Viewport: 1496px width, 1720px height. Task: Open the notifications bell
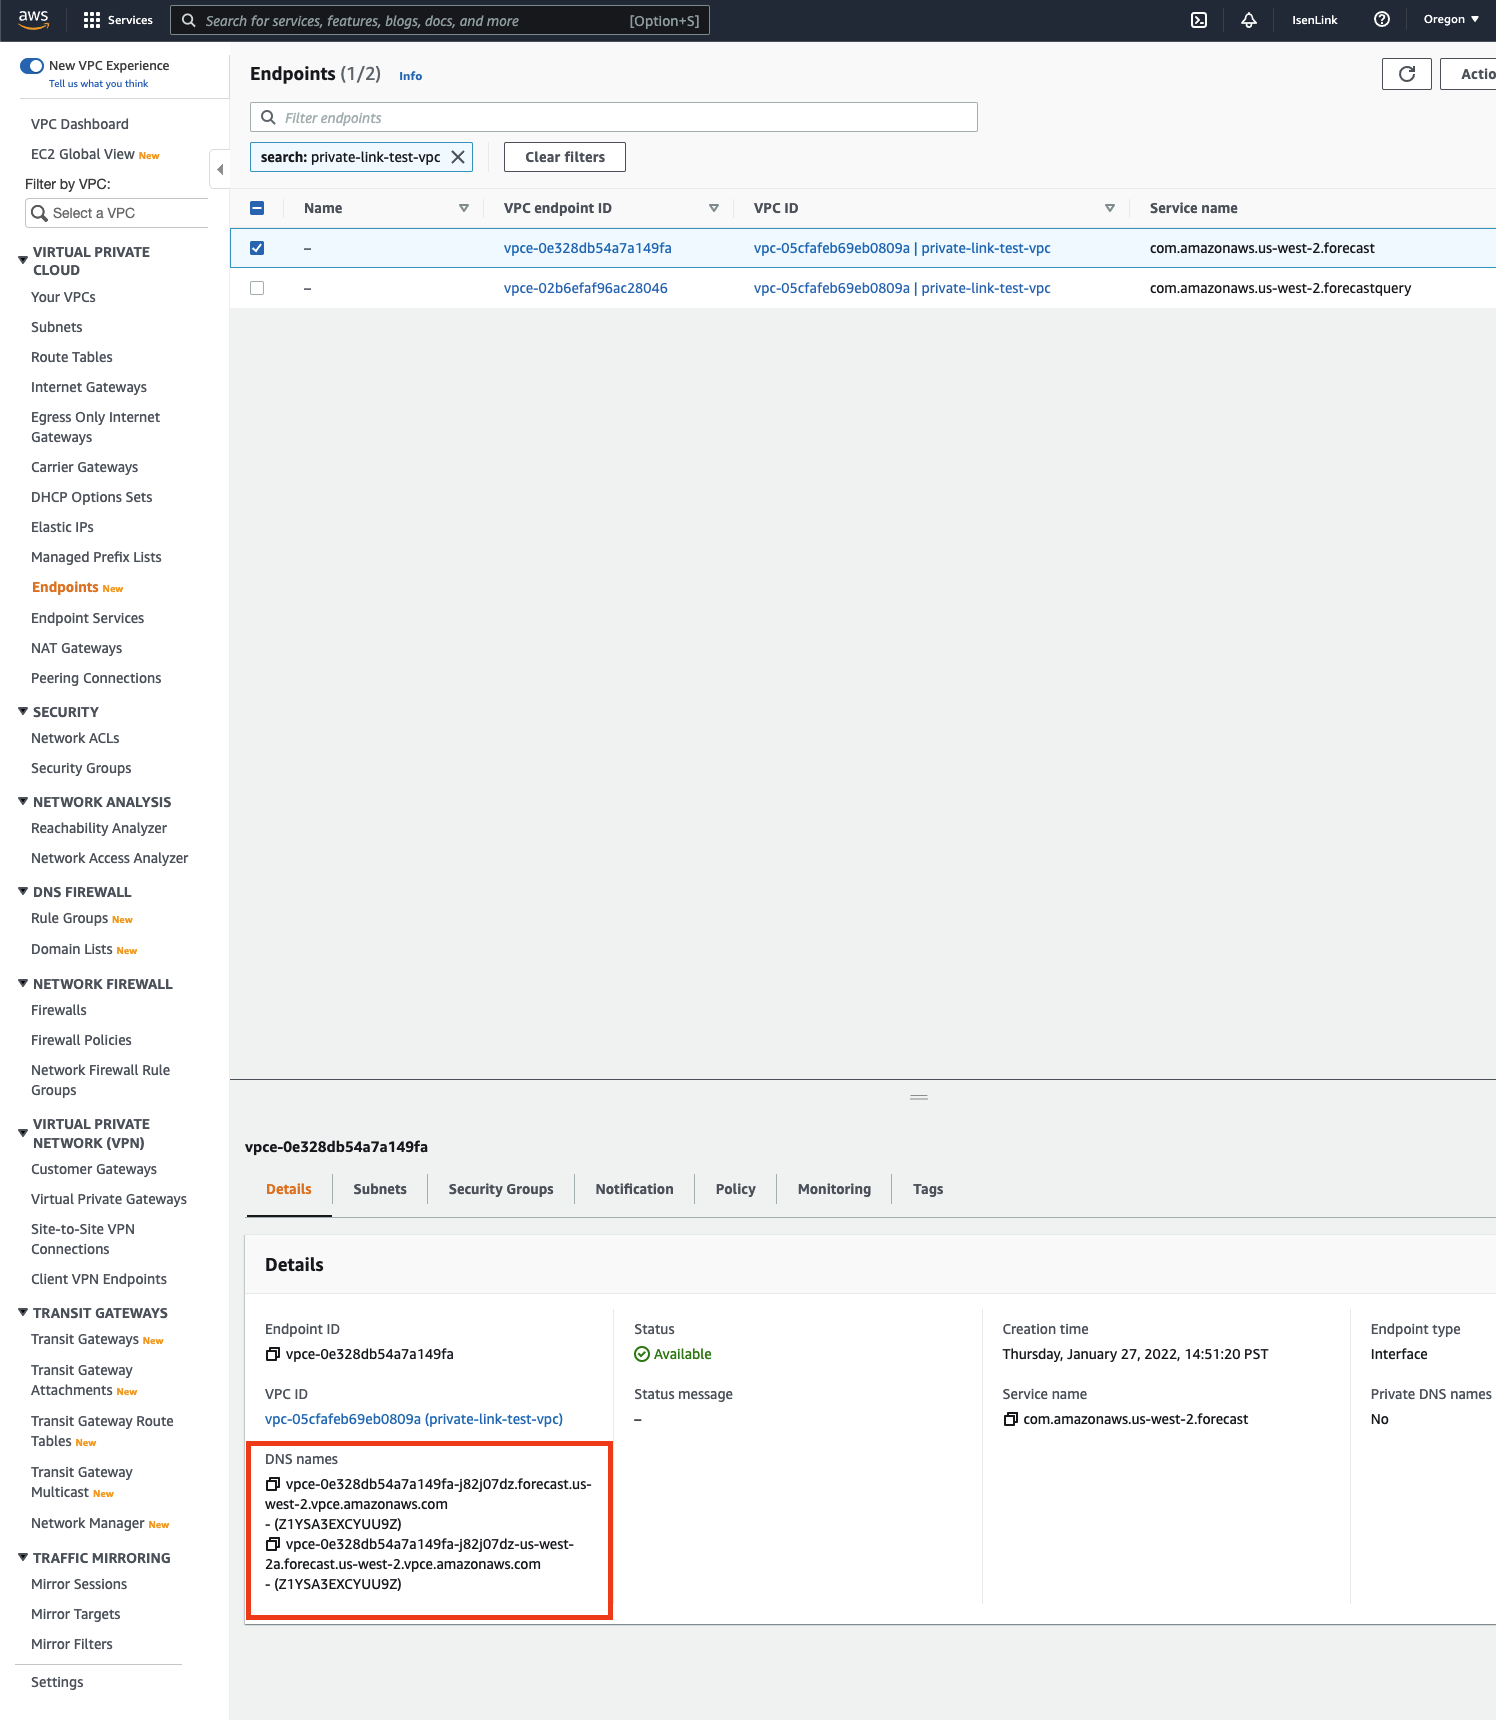(1249, 20)
